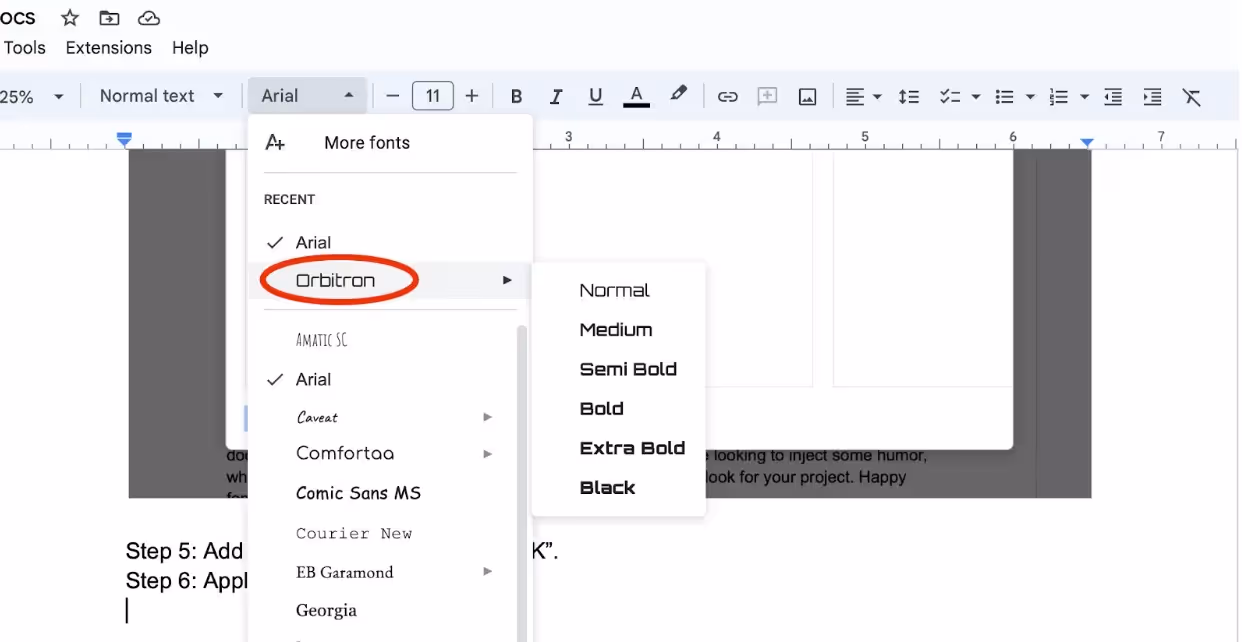Open the Tools menu
1242x642 pixels.
(25, 47)
